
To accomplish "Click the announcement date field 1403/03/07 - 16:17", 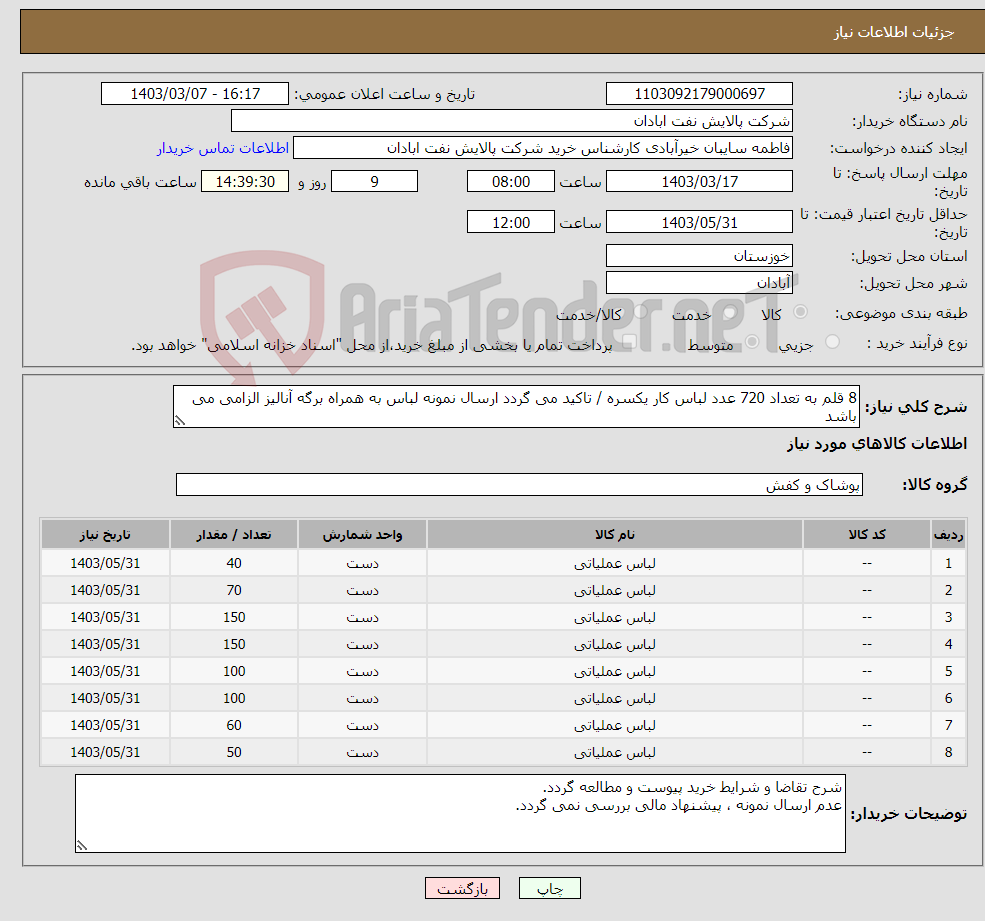I will [x=195, y=94].
